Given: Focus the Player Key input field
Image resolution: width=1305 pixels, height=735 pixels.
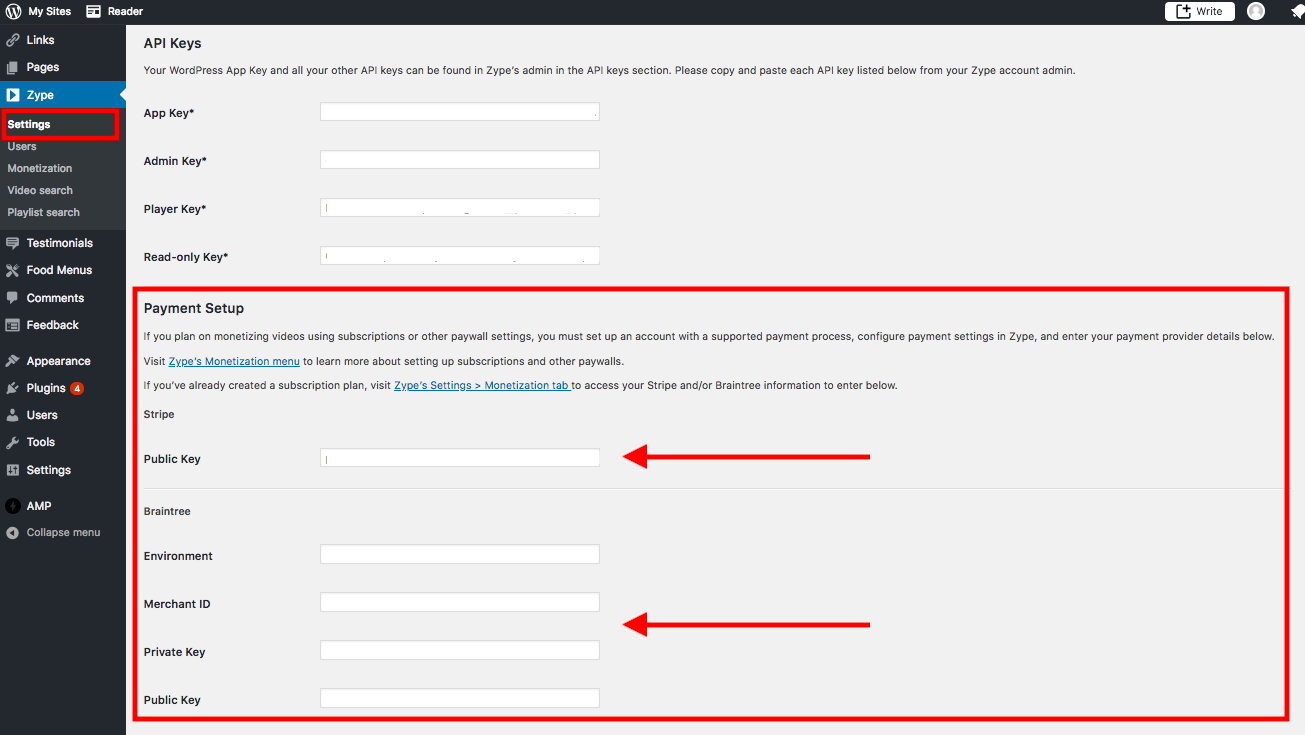Looking at the screenshot, I should (460, 208).
